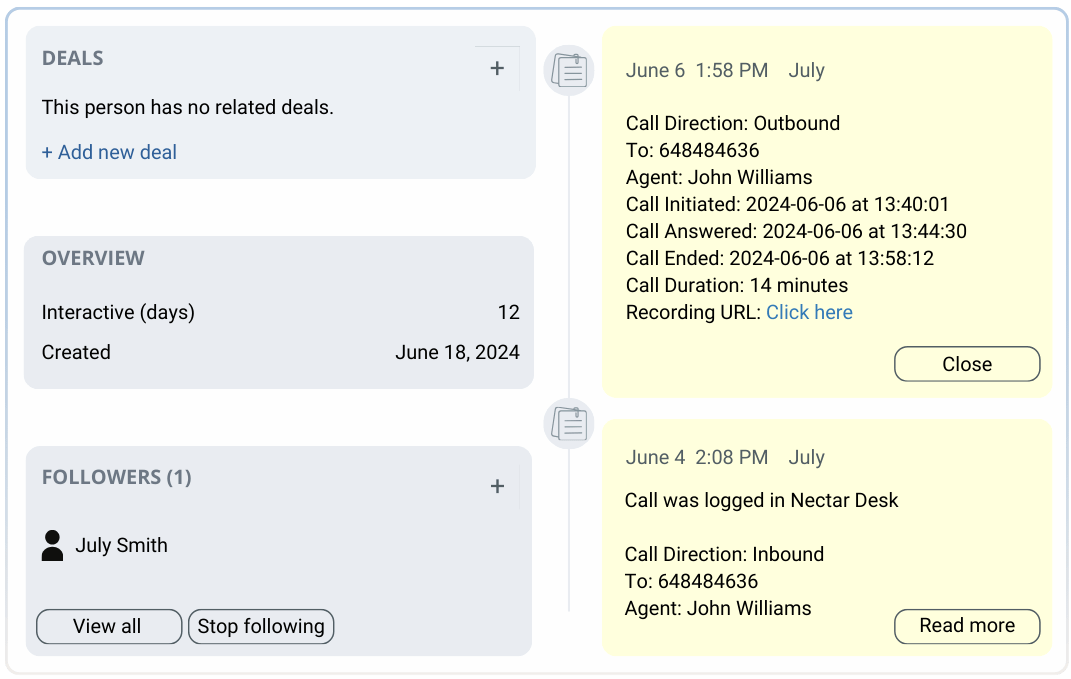Screen dimensions: 1071x679
Task: Click the DEALS section header
Action: [73, 58]
